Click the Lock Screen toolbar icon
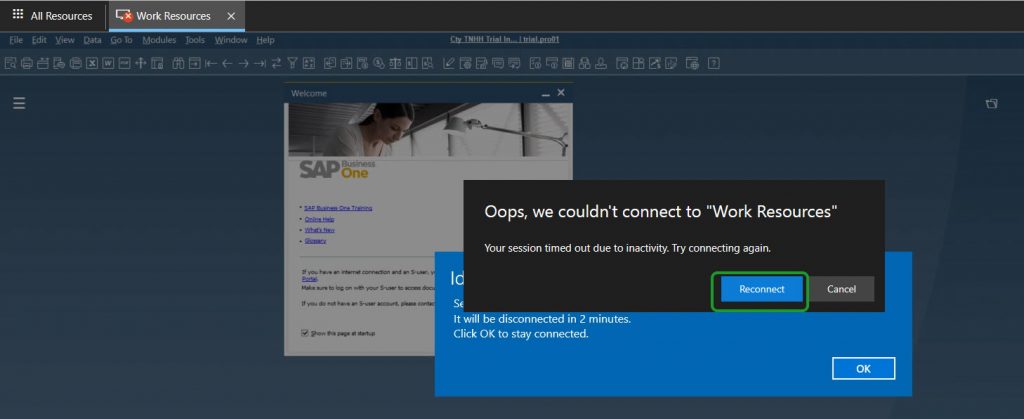Image resolution: width=1024 pixels, height=419 pixels. click(157, 63)
